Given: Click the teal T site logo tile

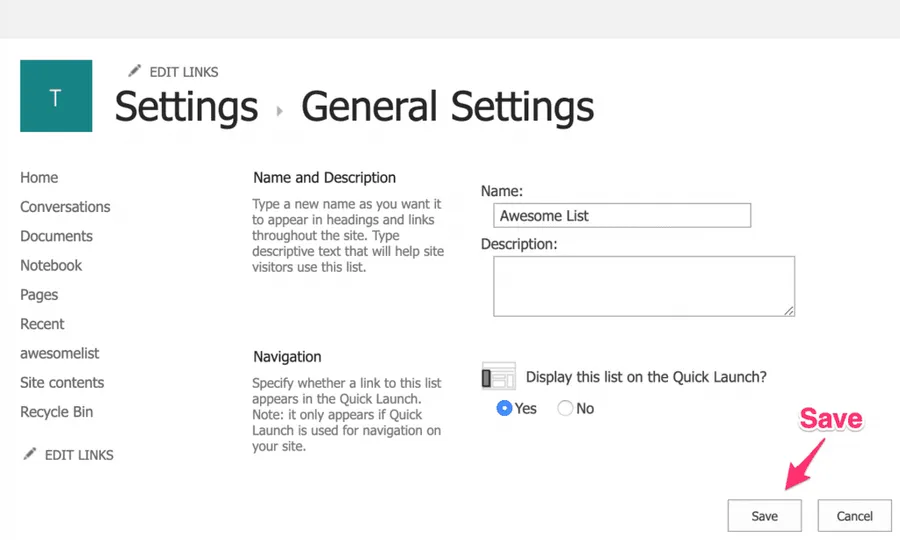Looking at the screenshot, I should coord(56,96).
